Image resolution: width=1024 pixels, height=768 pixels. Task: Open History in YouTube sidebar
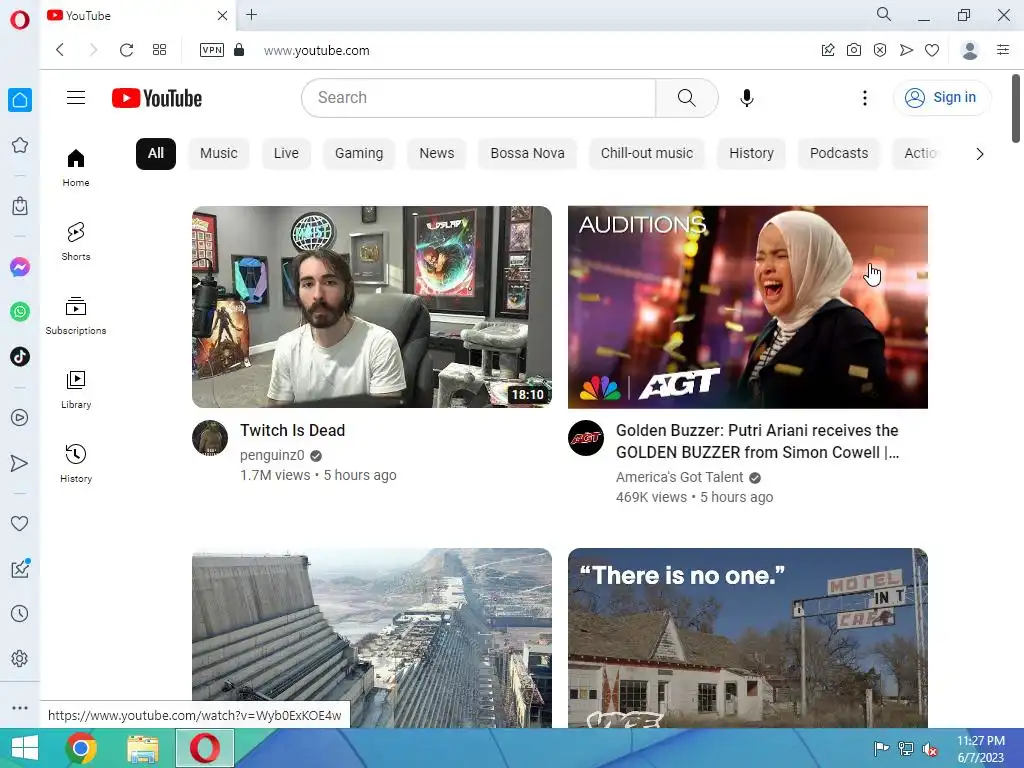click(x=76, y=464)
